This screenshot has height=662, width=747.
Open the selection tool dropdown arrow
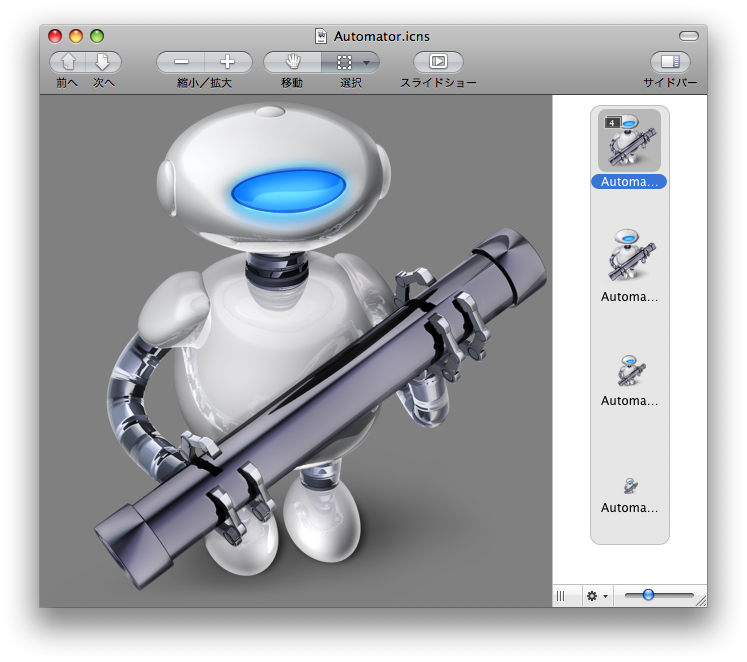pyautogui.click(x=367, y=62)
